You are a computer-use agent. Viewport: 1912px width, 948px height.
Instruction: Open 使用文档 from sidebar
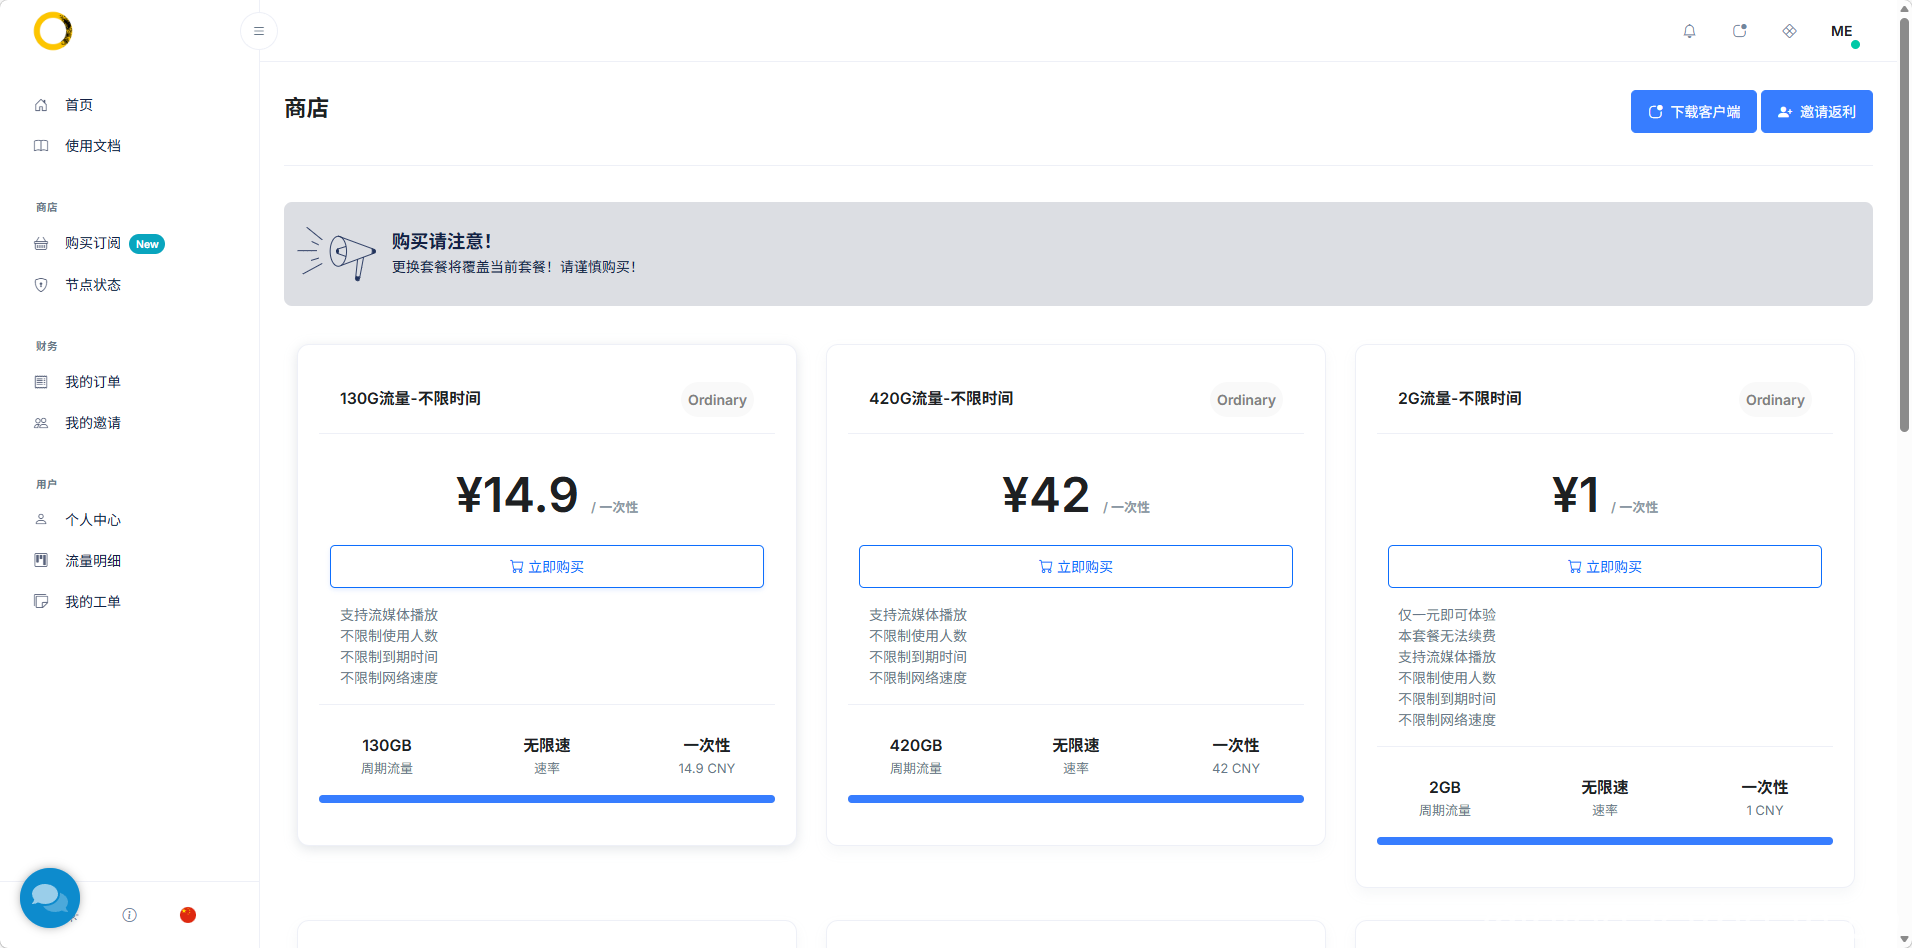click(x=92, y=146)
